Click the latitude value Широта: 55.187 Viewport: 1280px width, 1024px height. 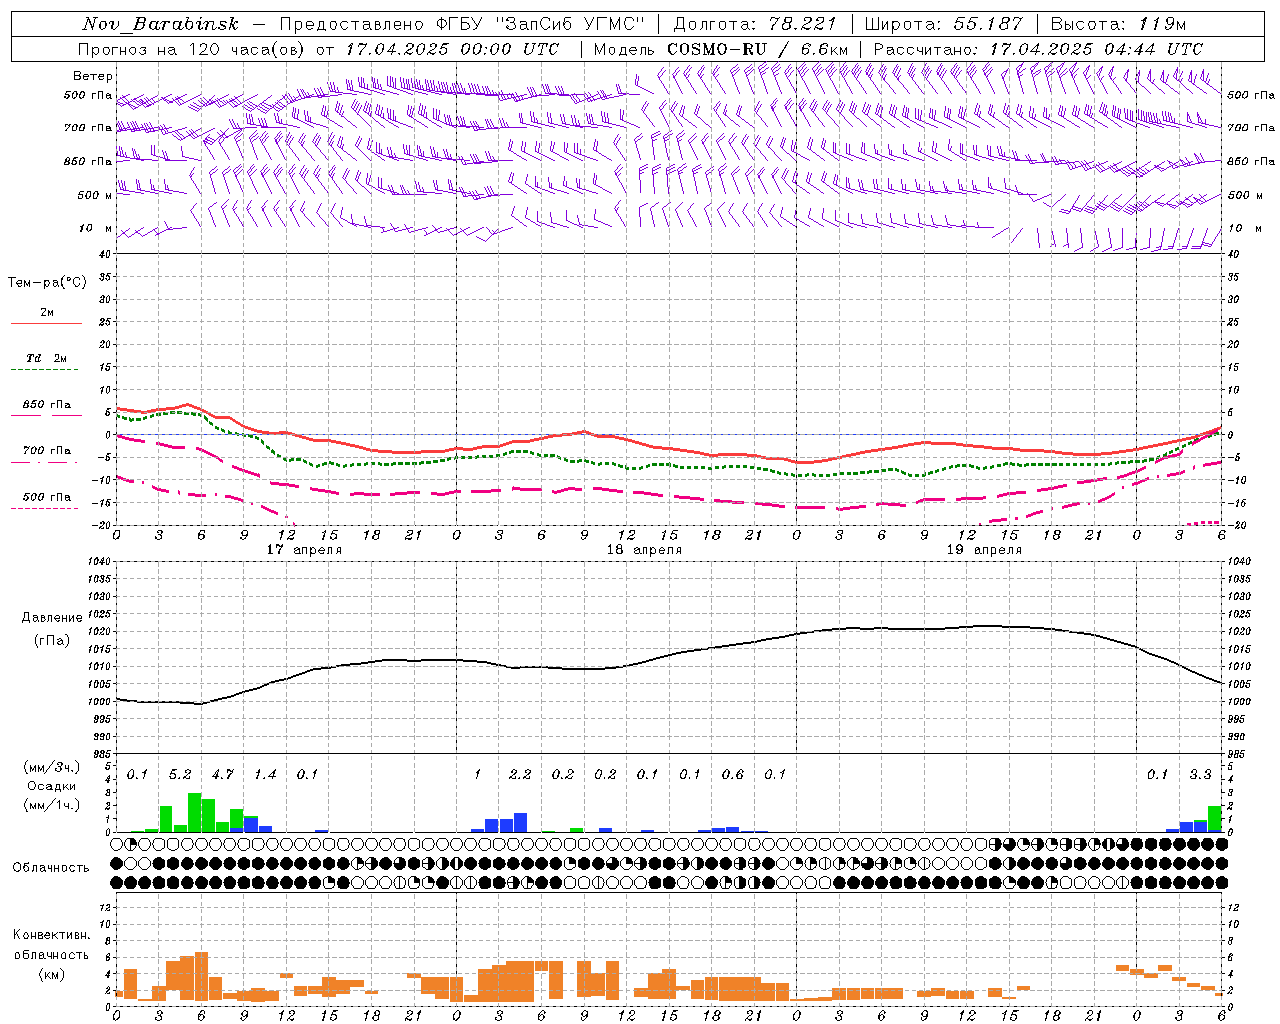click(x=943, y=24)
